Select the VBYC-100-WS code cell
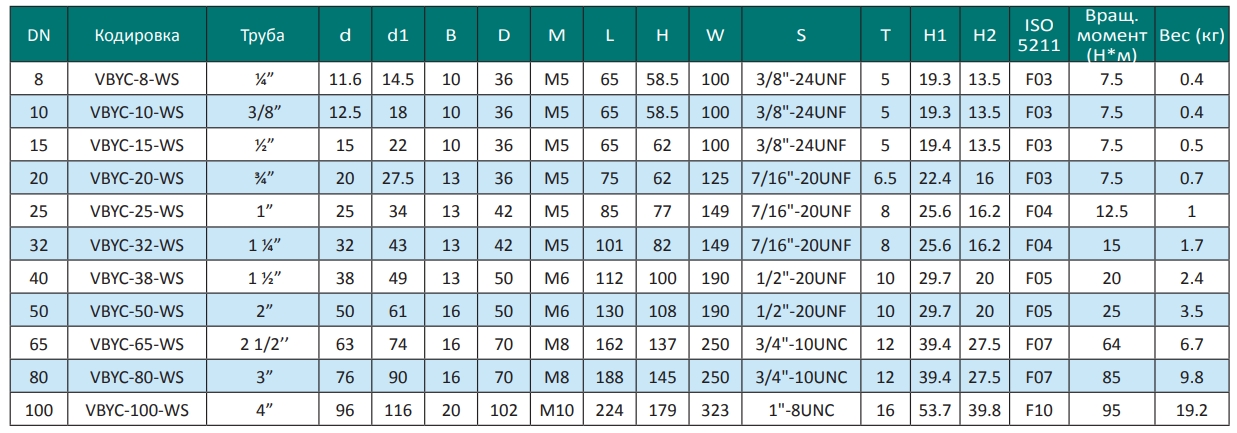 (137, 410)
